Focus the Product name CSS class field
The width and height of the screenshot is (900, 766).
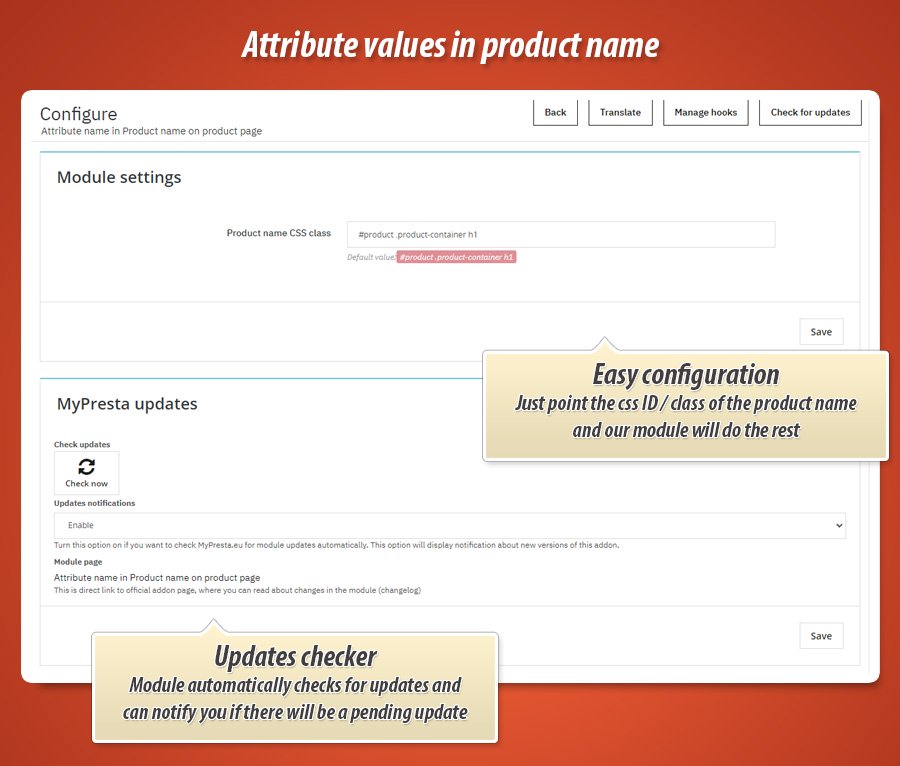tap(560, 234)
